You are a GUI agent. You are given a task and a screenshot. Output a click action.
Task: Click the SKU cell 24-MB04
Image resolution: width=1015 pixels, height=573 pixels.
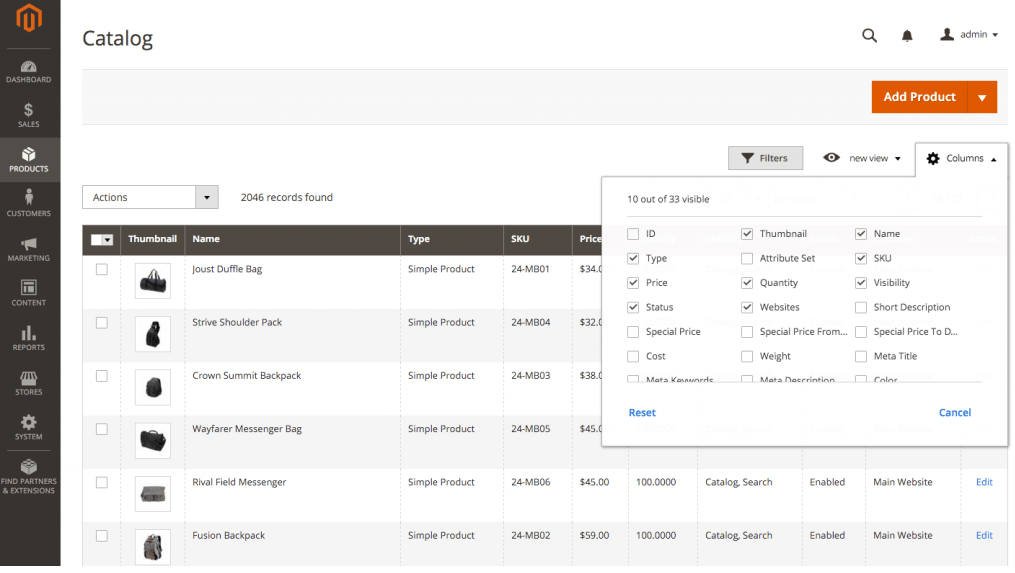(x=530, y=322)
